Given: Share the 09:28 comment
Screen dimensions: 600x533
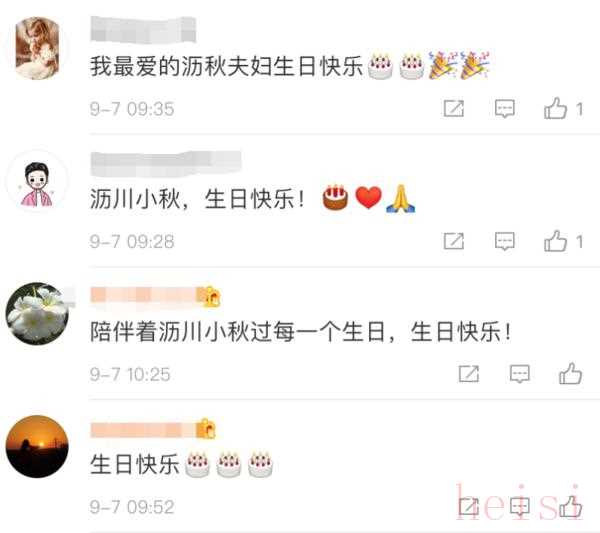Looking at the screenshot, I should point(454,241).
